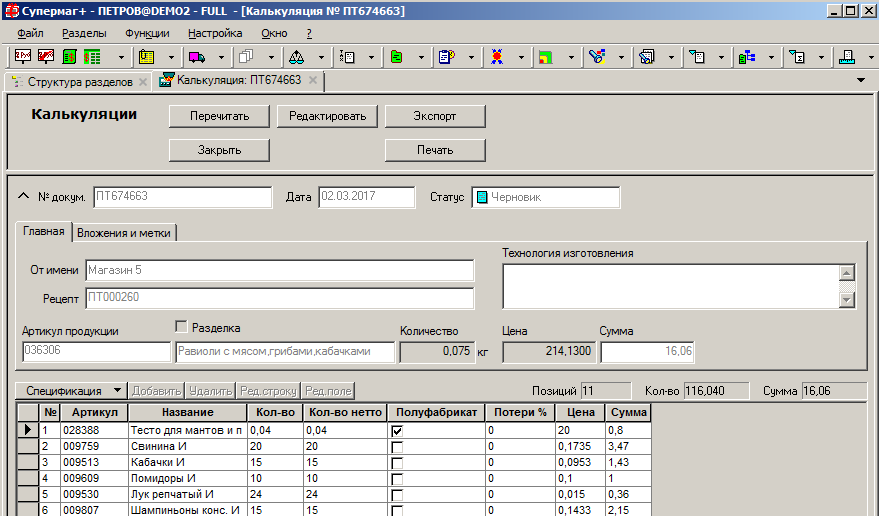Click the green-yellow-red corner chart icon
The height and width of the screenshot is (516, 879).
[x=546, y=57]
